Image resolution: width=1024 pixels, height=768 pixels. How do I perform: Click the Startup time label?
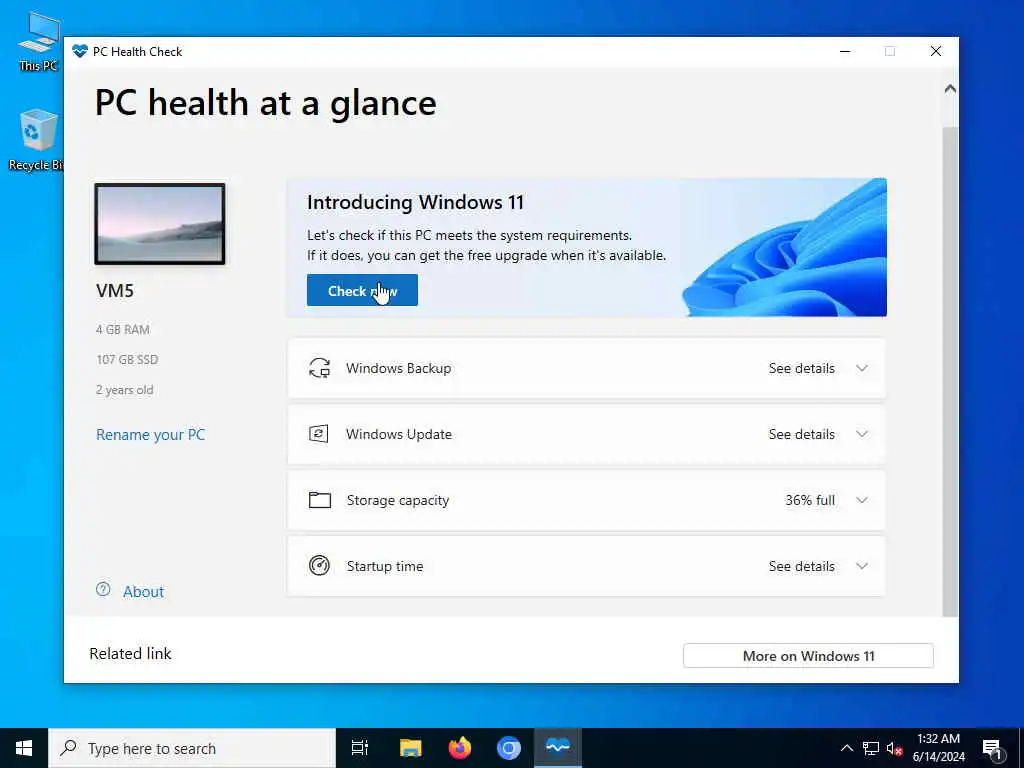[385, 566]
